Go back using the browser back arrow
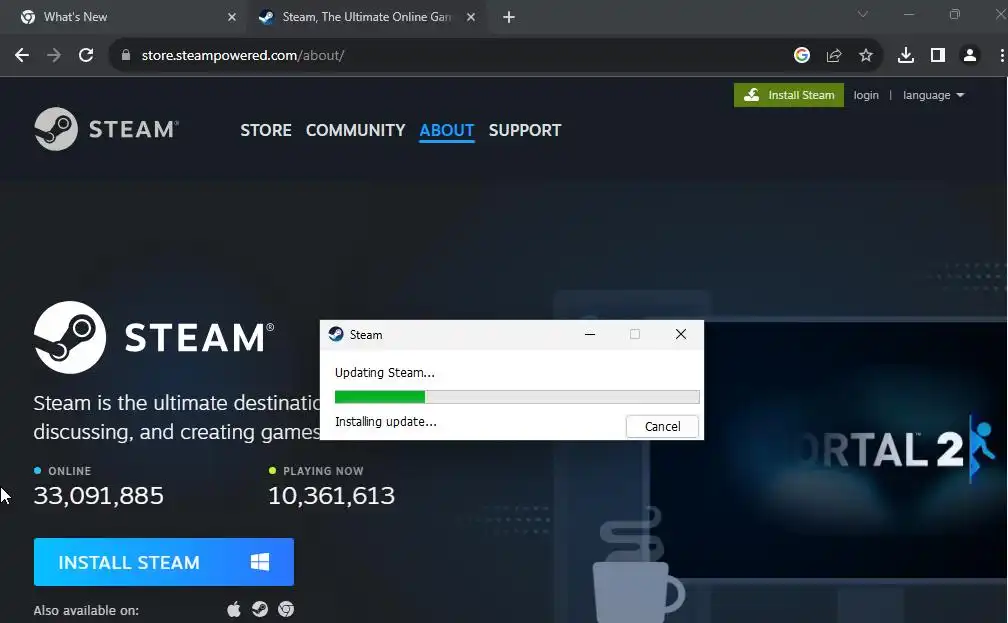 coord(22,55)
